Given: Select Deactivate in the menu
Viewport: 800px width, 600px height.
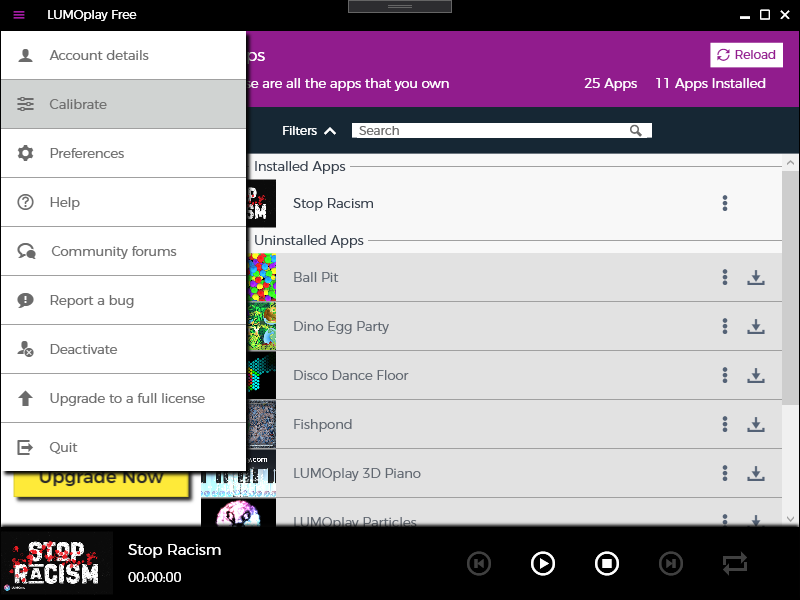Looking at the screenshot, I should [123, 349].
